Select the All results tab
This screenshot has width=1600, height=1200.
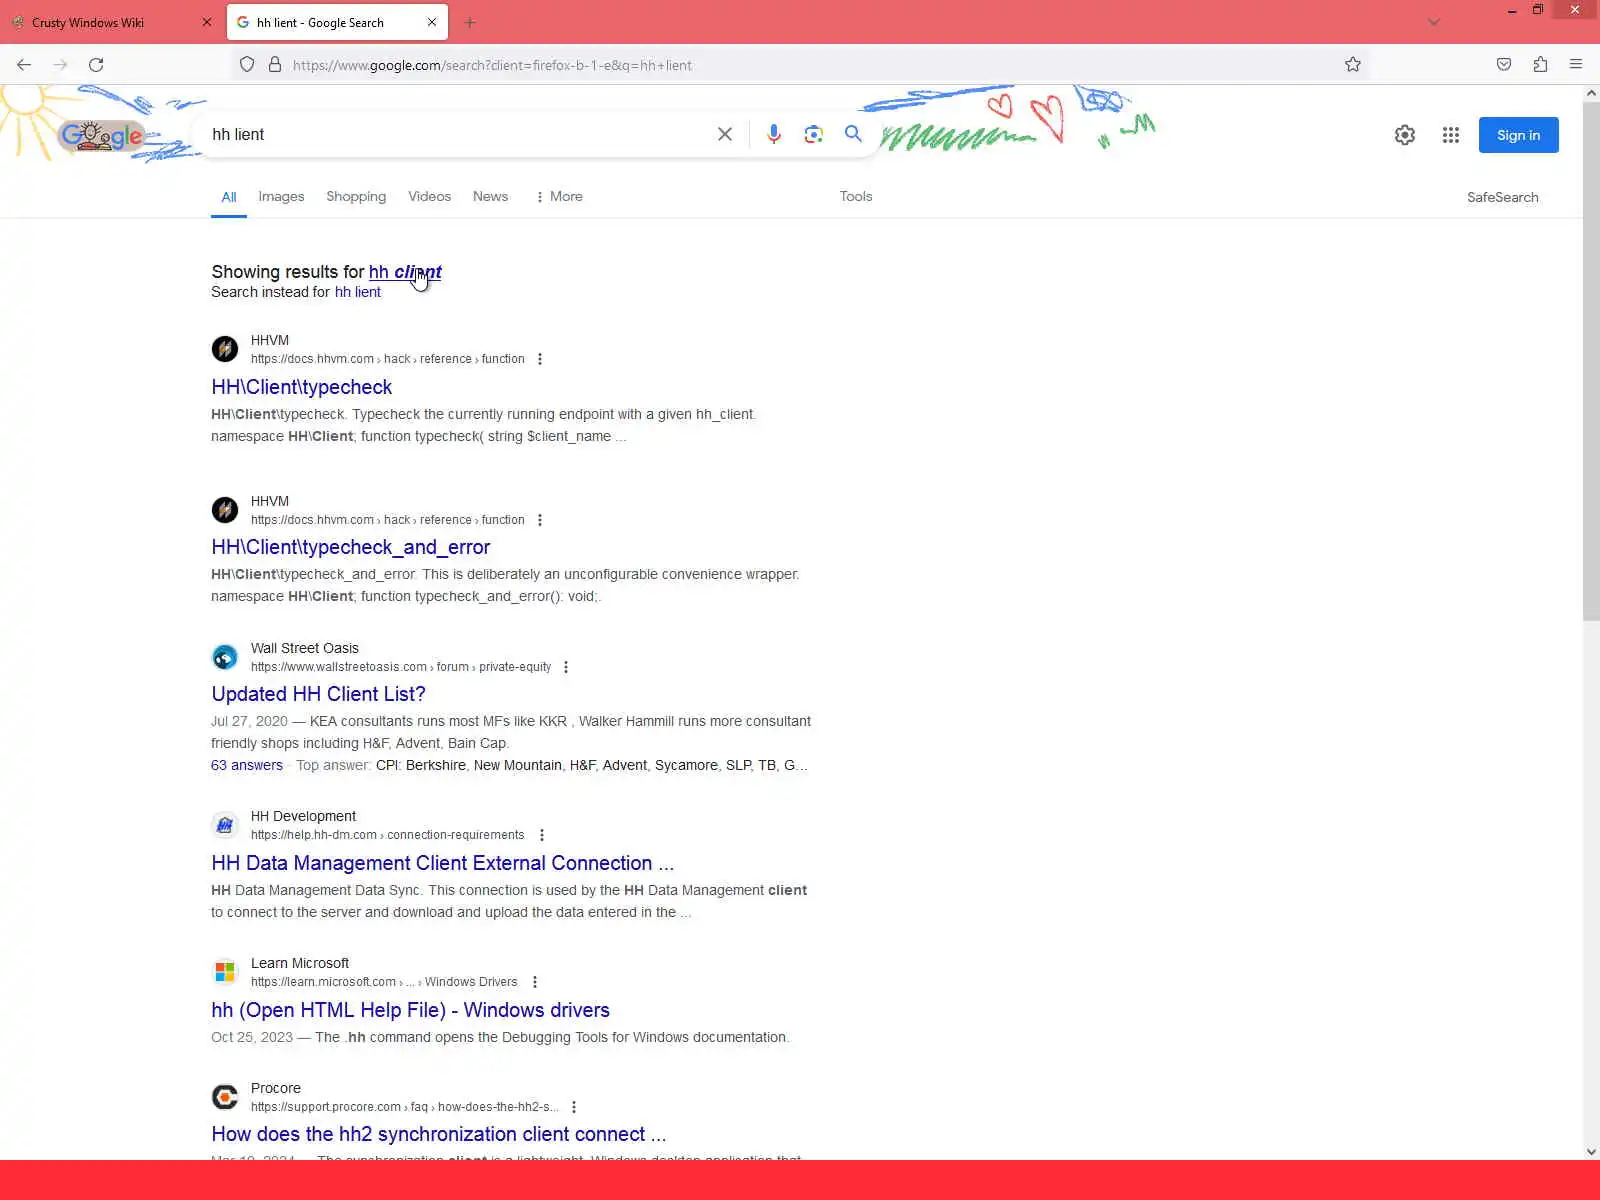229,197
